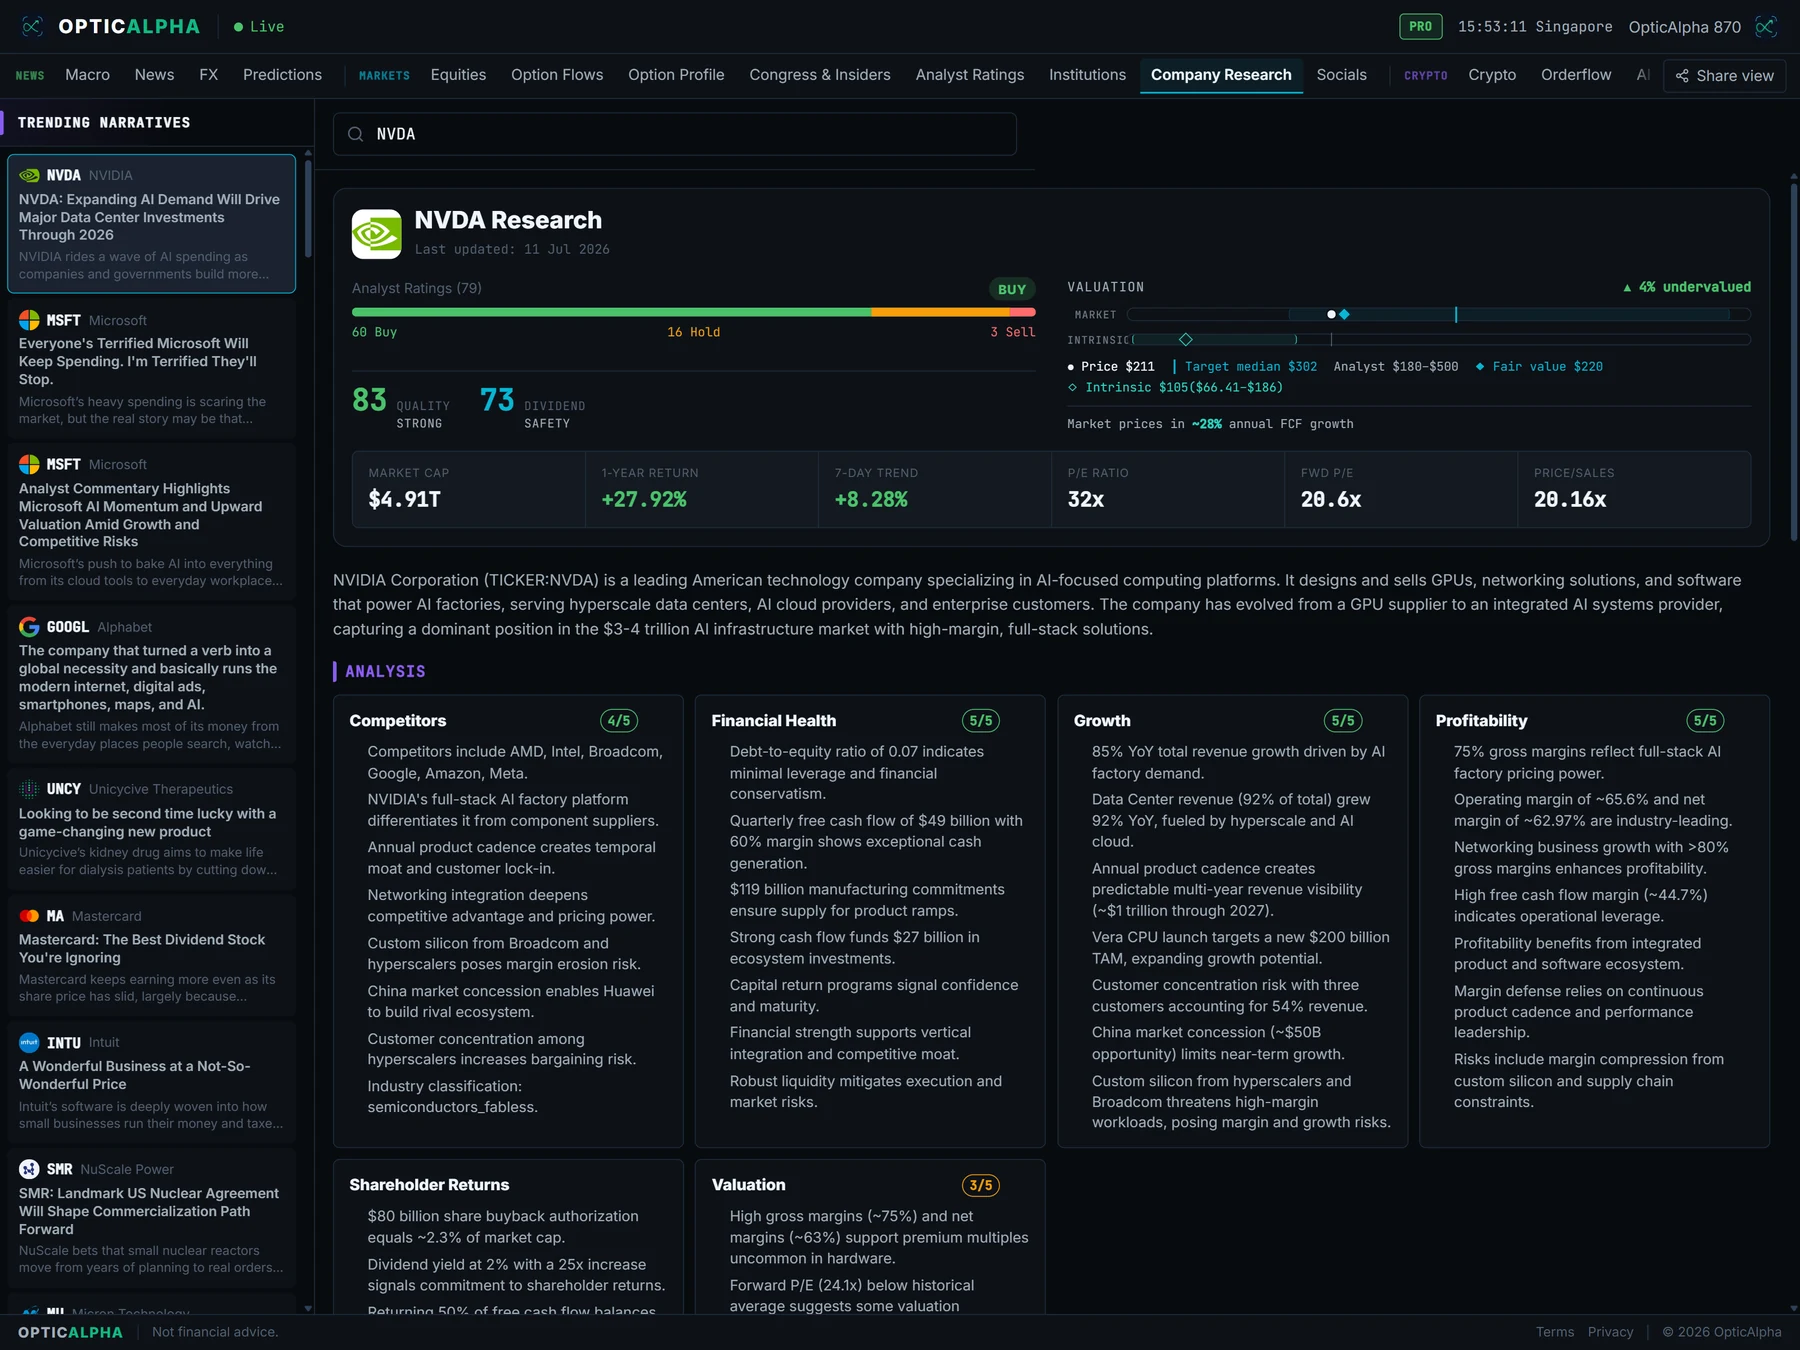
Task: Open the Macro tab
Action: point(88,75)
